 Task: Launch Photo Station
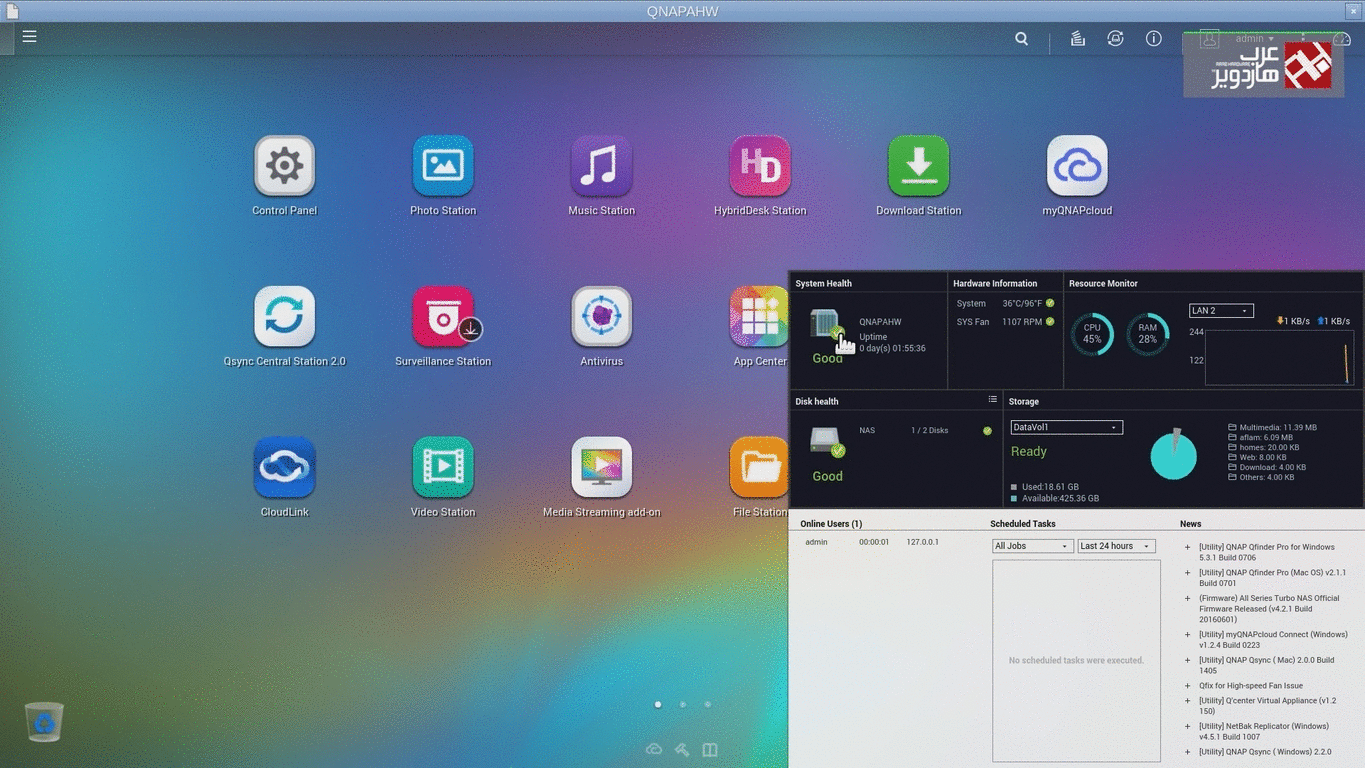[443, 166]
